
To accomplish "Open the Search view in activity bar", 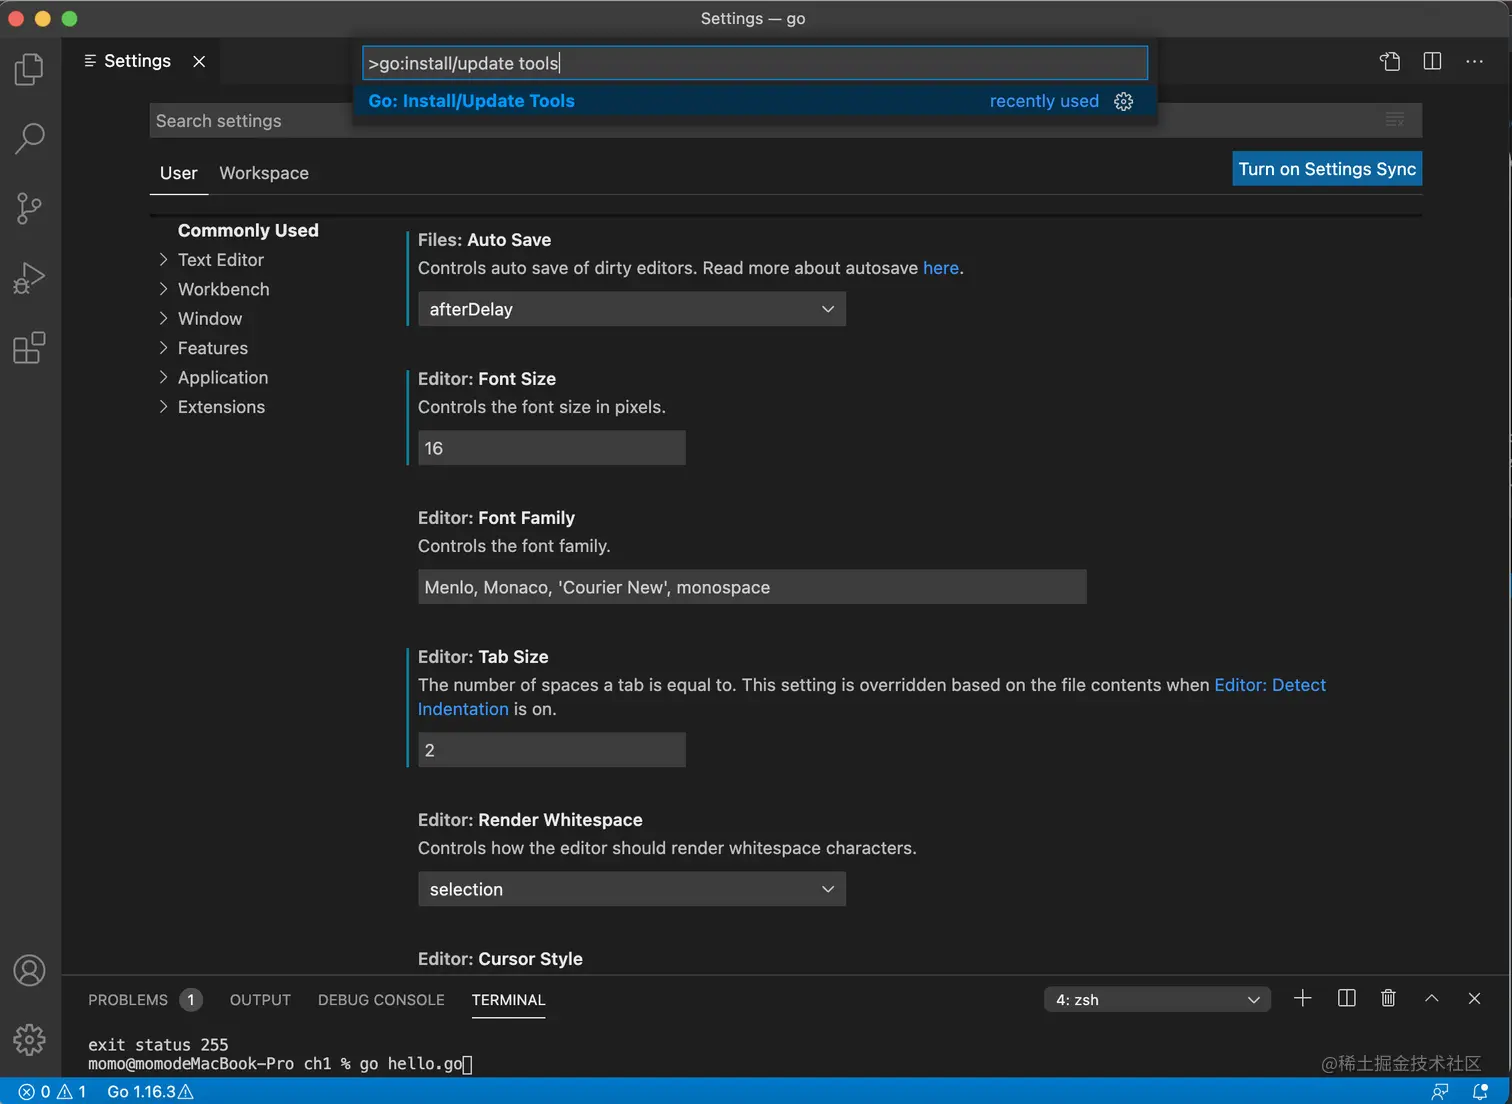I will (29, 139).
